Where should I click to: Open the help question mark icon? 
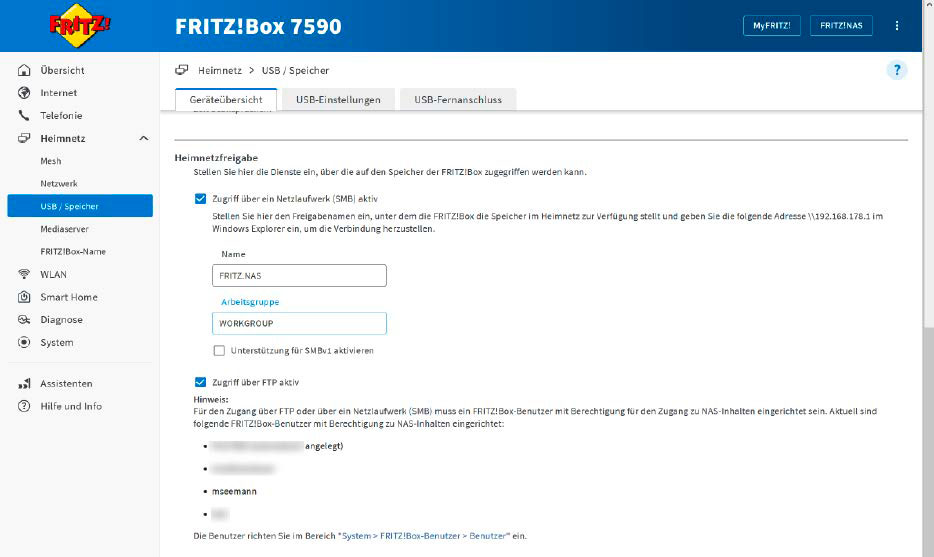[x=896, y=70]
